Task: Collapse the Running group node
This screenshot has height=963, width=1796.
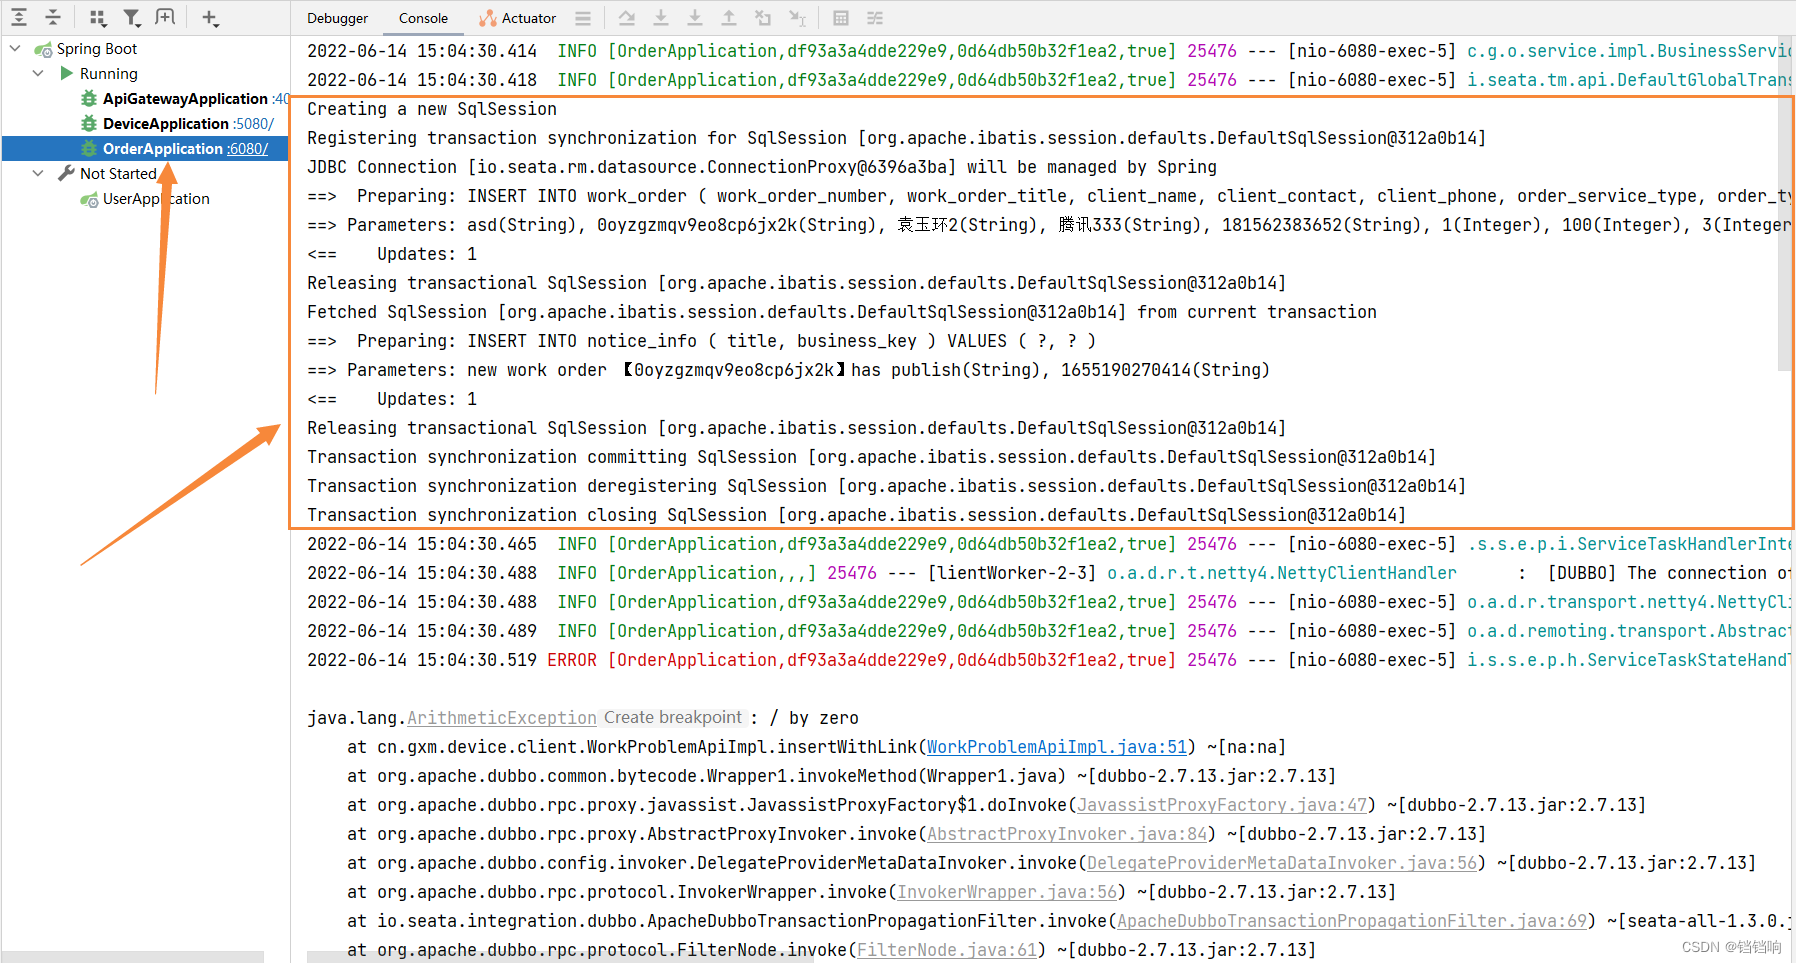Action: pos(38,73)
